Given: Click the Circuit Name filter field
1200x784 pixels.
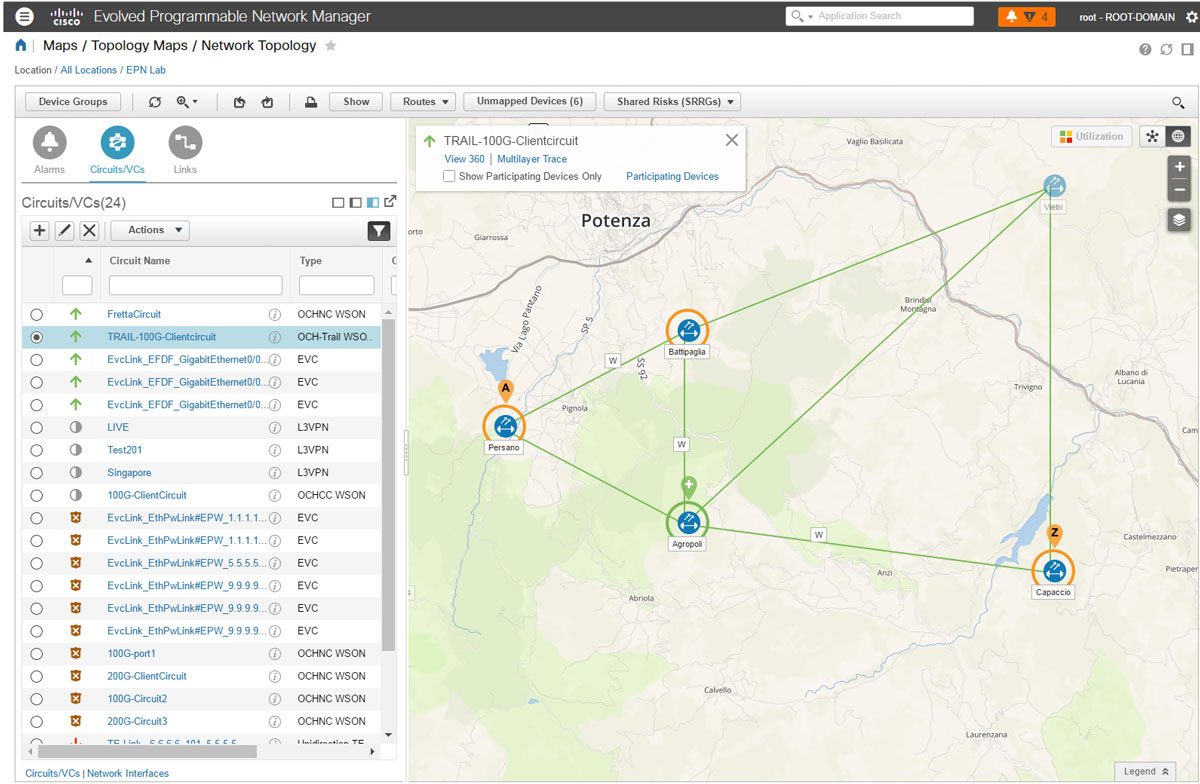Looking at the screenshot, I should pyautogui.click(x=195, y=286).
